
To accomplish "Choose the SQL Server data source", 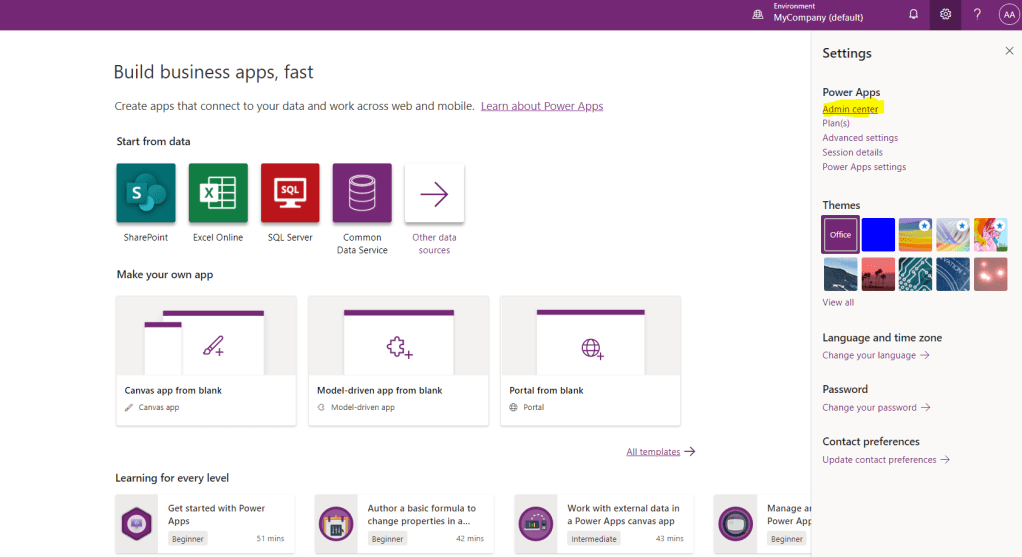I will click(x=290, y=193).
